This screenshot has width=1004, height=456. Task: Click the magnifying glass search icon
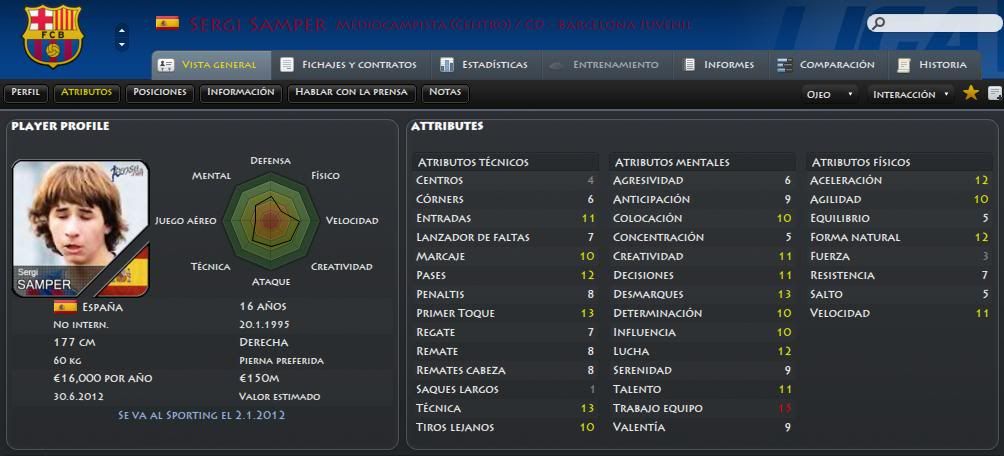point(878,24)
